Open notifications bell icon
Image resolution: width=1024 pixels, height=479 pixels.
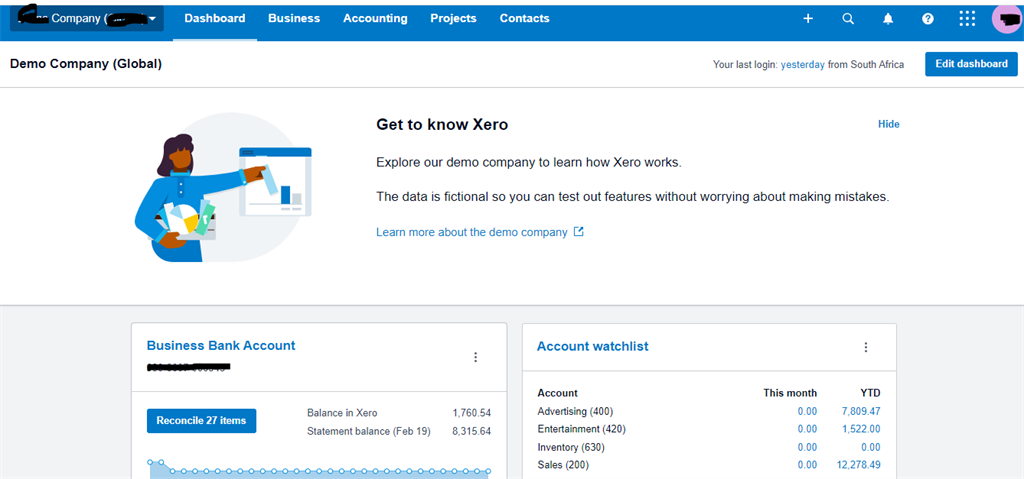[888, 19]
